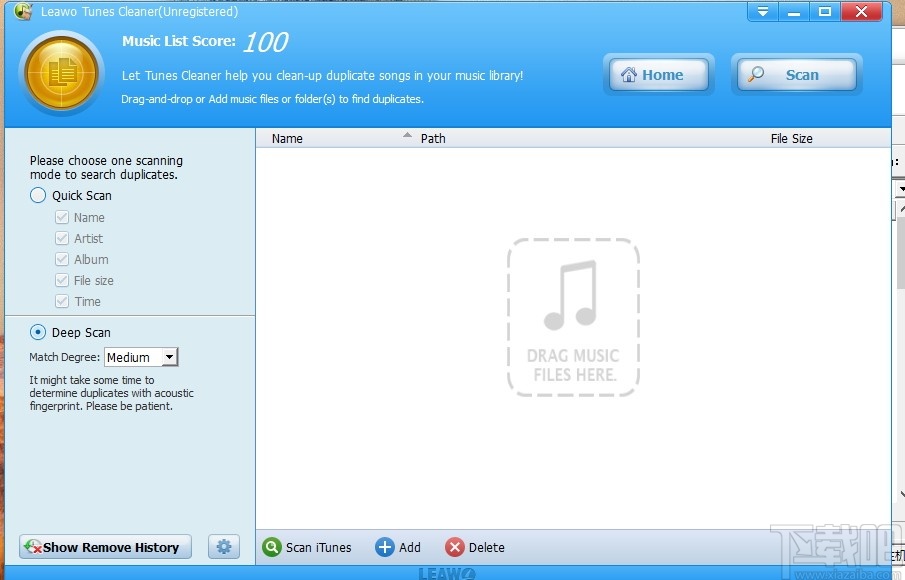Toggle the Artist checkbox
Image resolution: width=905 pixels, height=580 pixels.
pyautogui.click(x=62, y=238)
